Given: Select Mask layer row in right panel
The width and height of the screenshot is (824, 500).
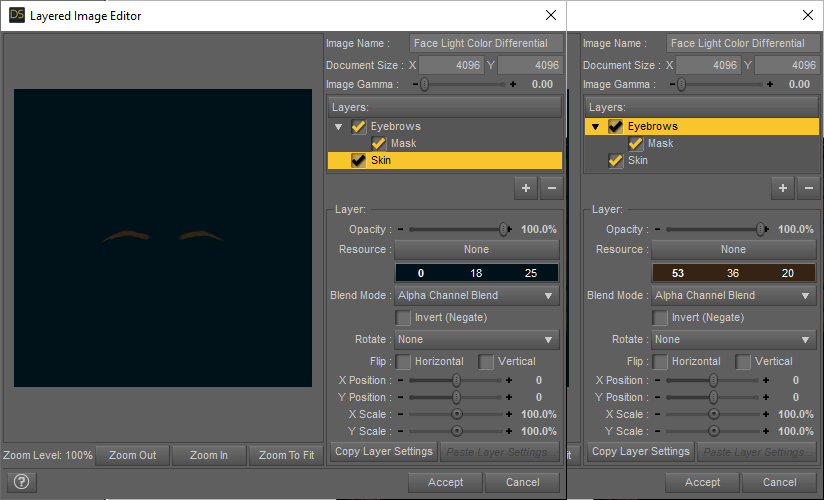Looking at the screenshot, I should click(x=702, y=143).
